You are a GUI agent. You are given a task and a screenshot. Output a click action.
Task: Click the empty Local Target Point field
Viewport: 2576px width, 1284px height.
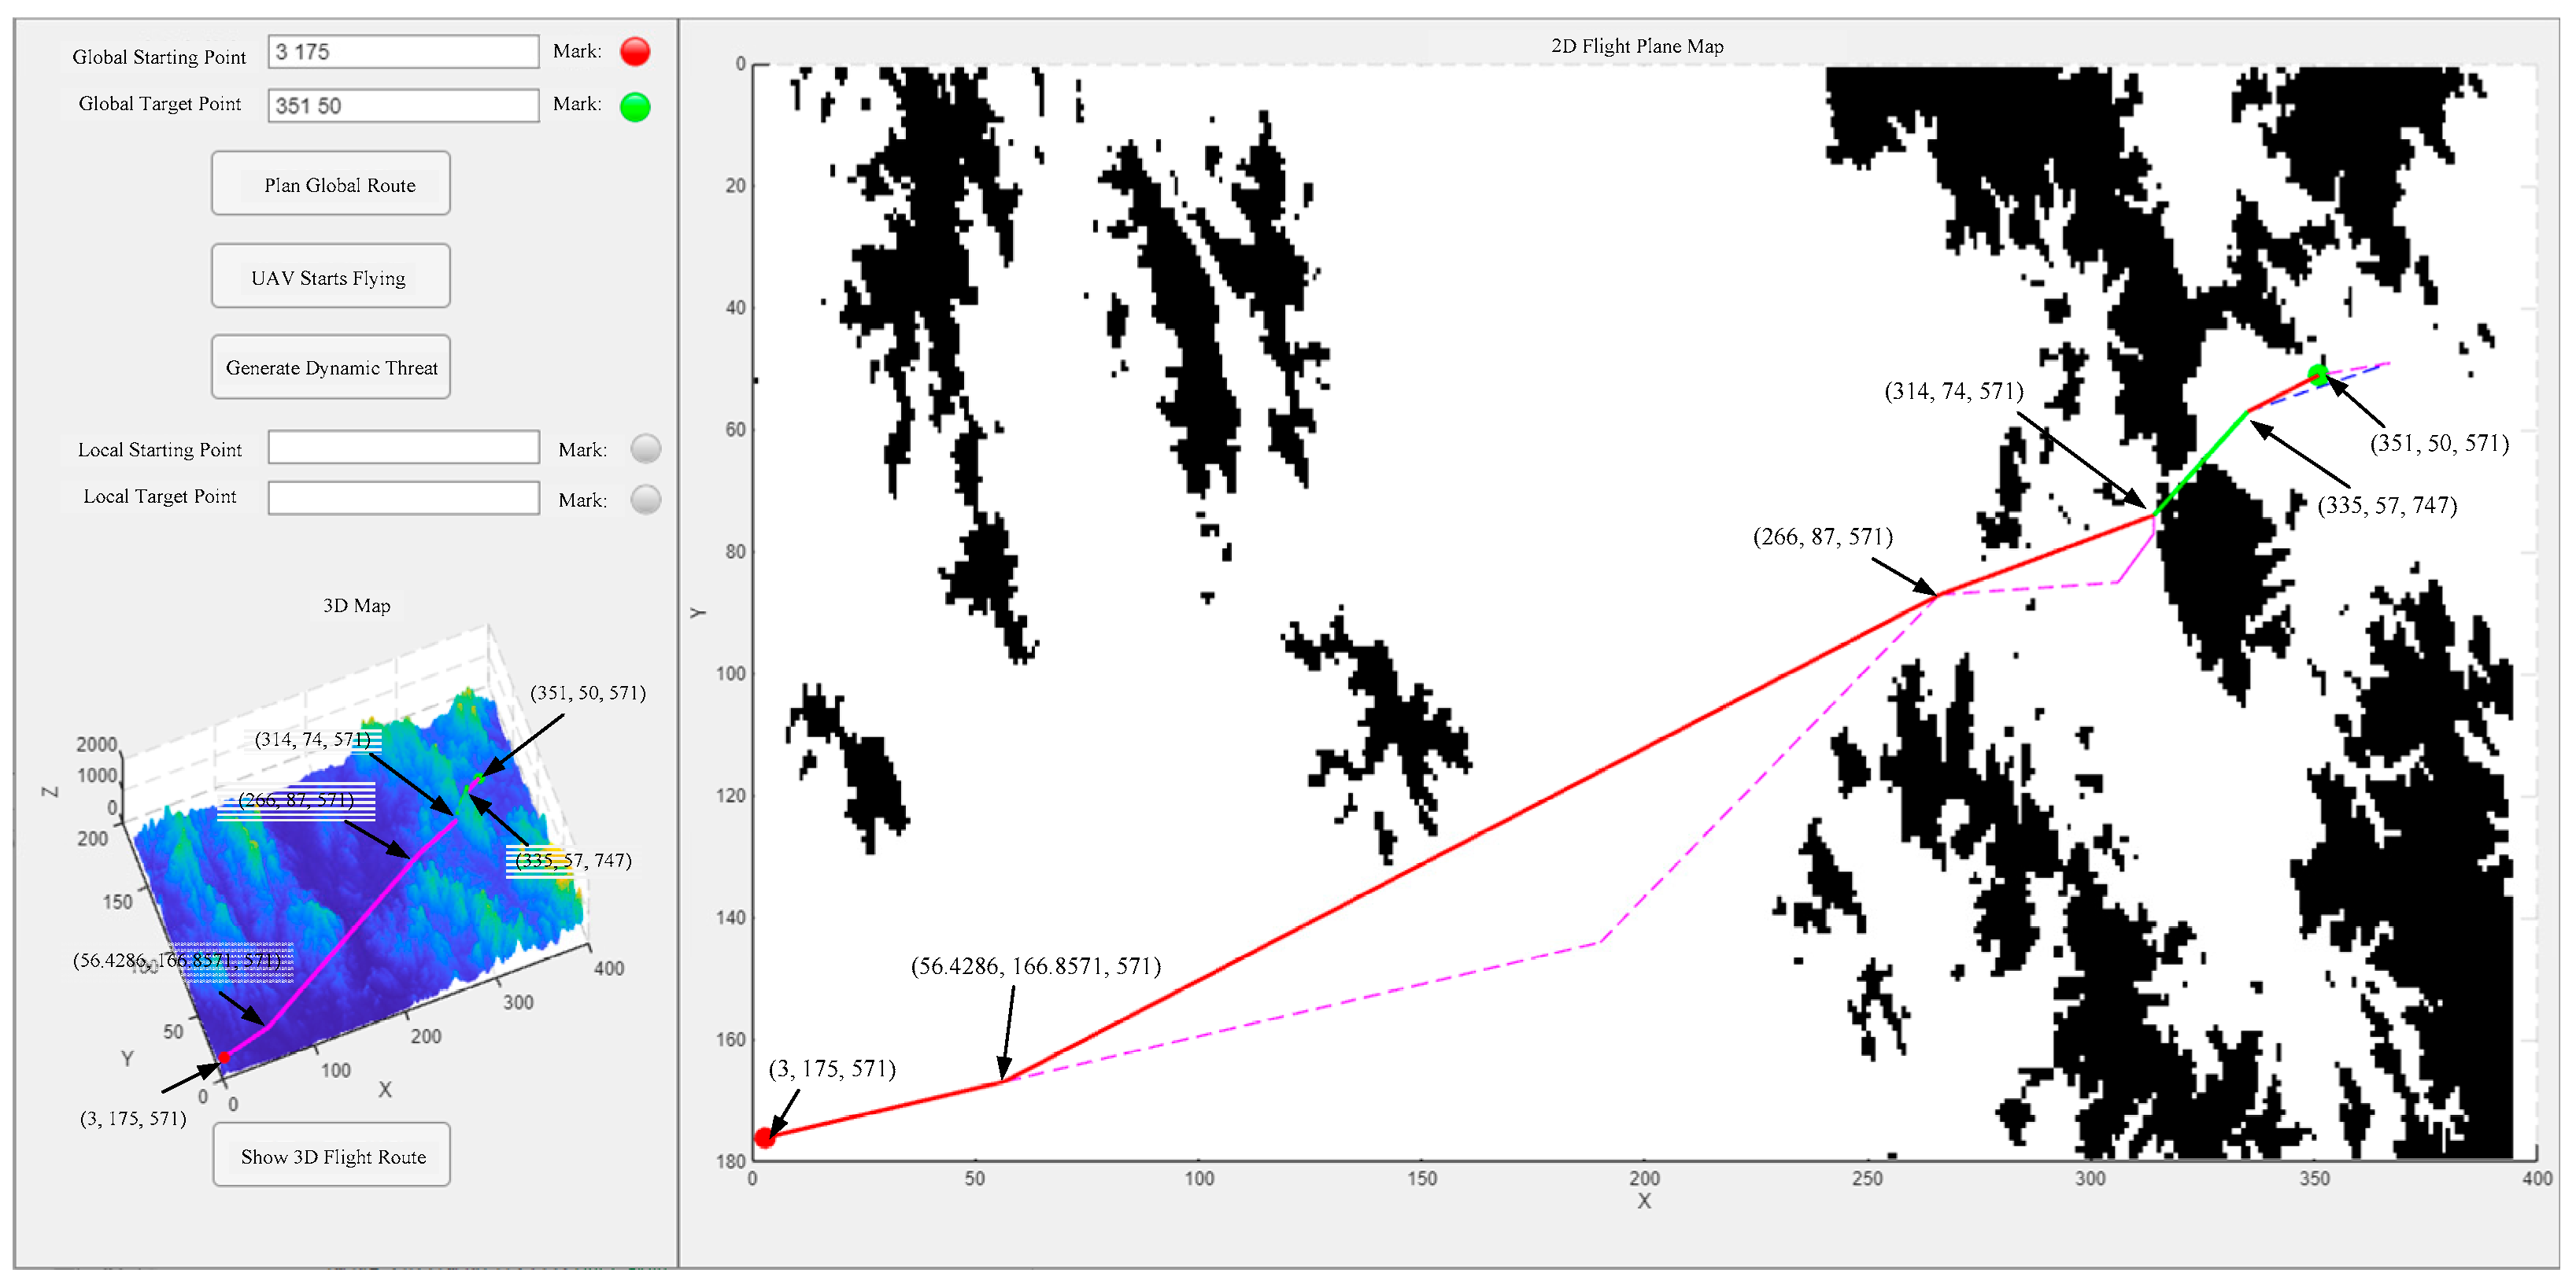pyautogui.click(x=403, y=498)
